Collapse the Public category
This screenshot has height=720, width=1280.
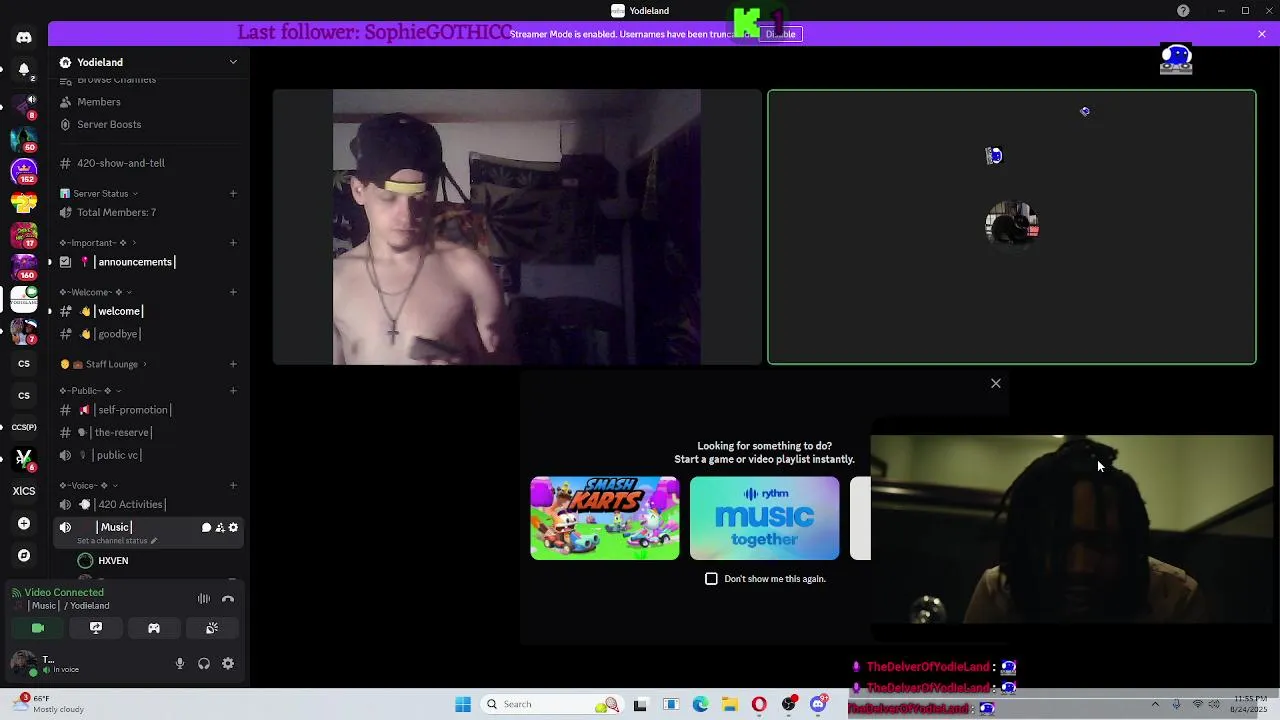pyautogui.click(x=91, y=391)
